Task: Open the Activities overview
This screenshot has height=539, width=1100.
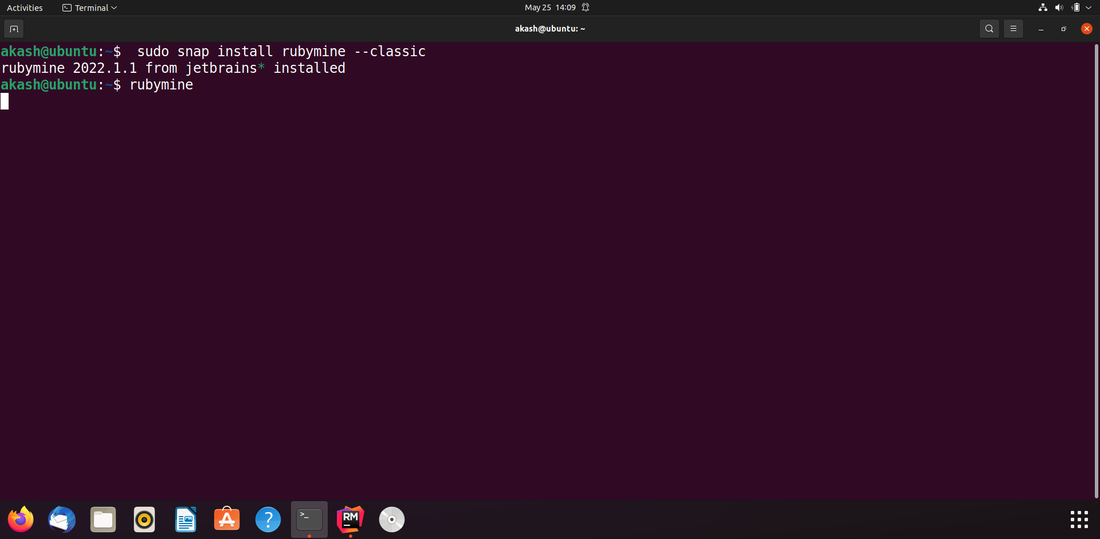Action: tap(25, 8)
